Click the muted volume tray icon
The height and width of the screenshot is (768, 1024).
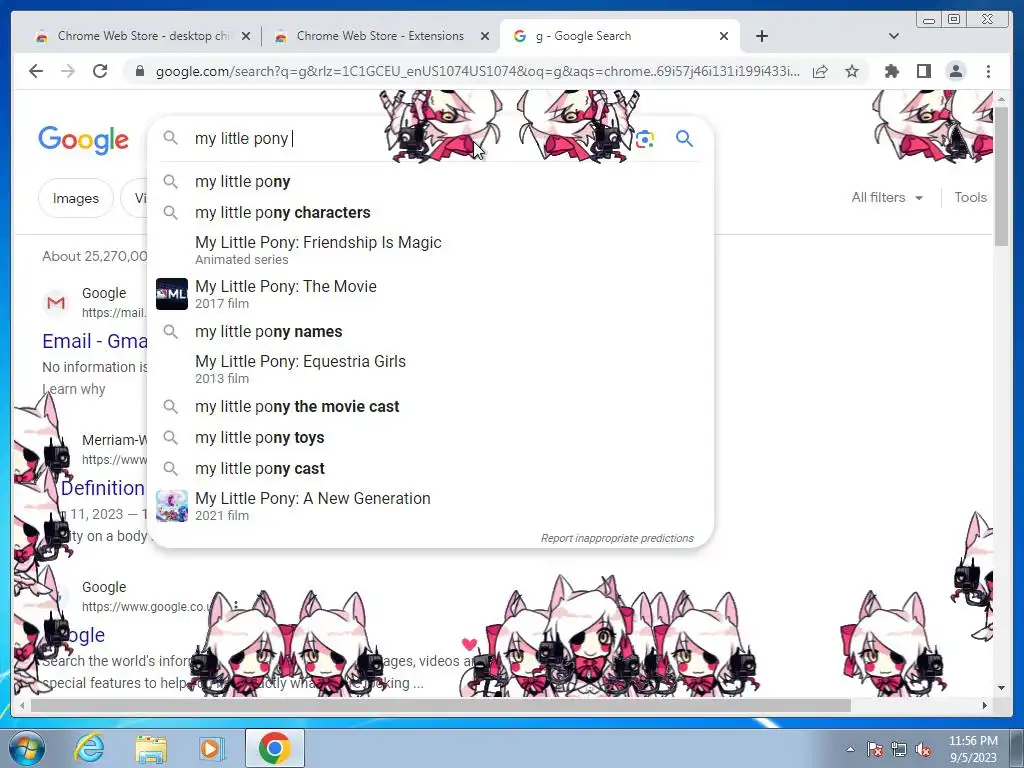click(923, 749)
